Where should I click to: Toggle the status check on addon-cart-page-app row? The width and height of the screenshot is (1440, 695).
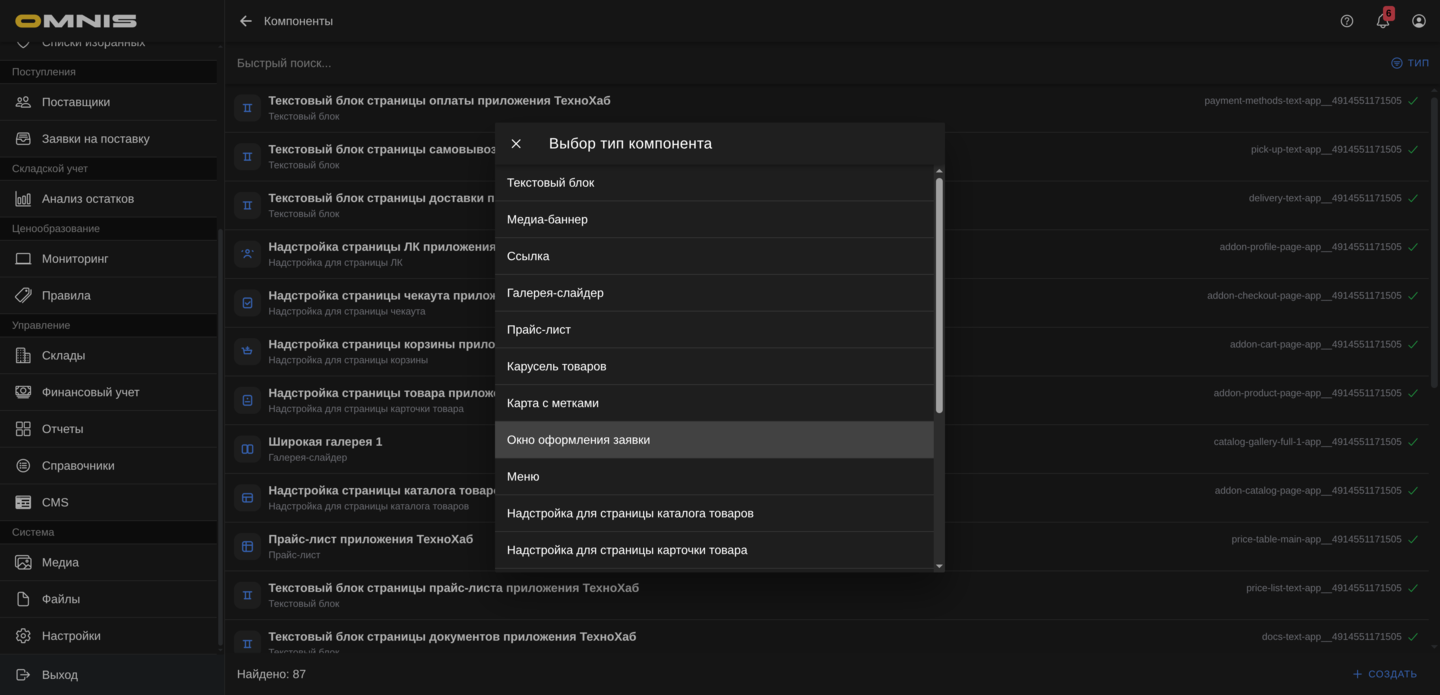click(1412, 343)
